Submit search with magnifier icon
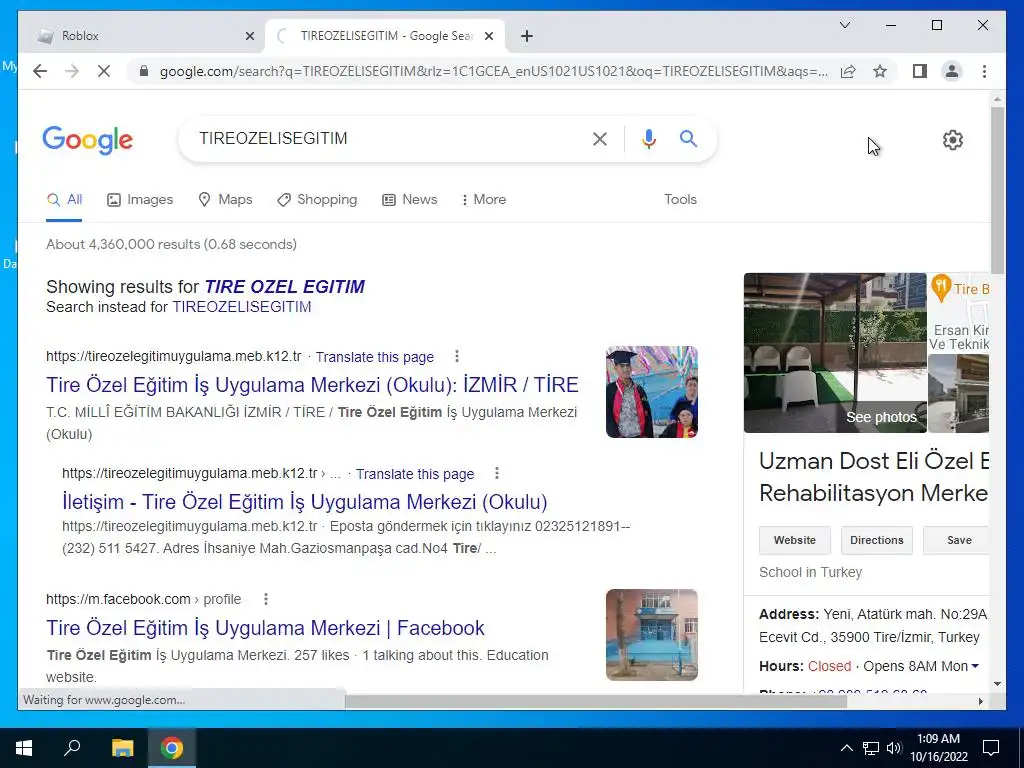Viewport: 1024px width, 768px height. click(688, 138)
